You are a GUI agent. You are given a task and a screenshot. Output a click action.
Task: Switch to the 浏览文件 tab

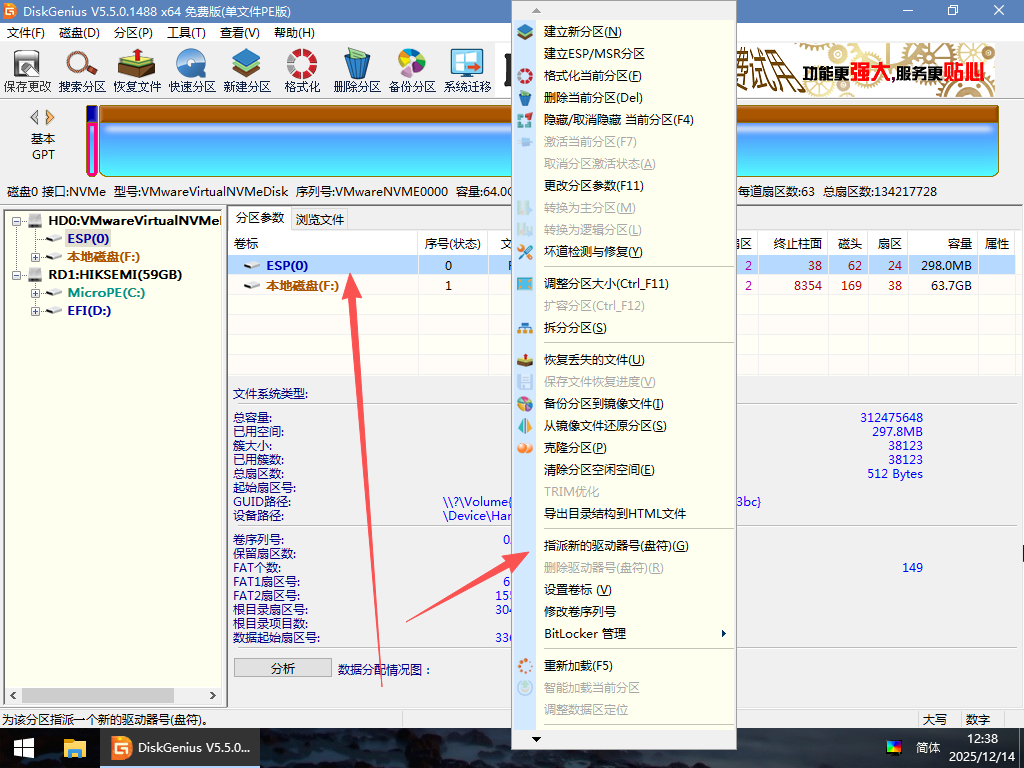320,219
